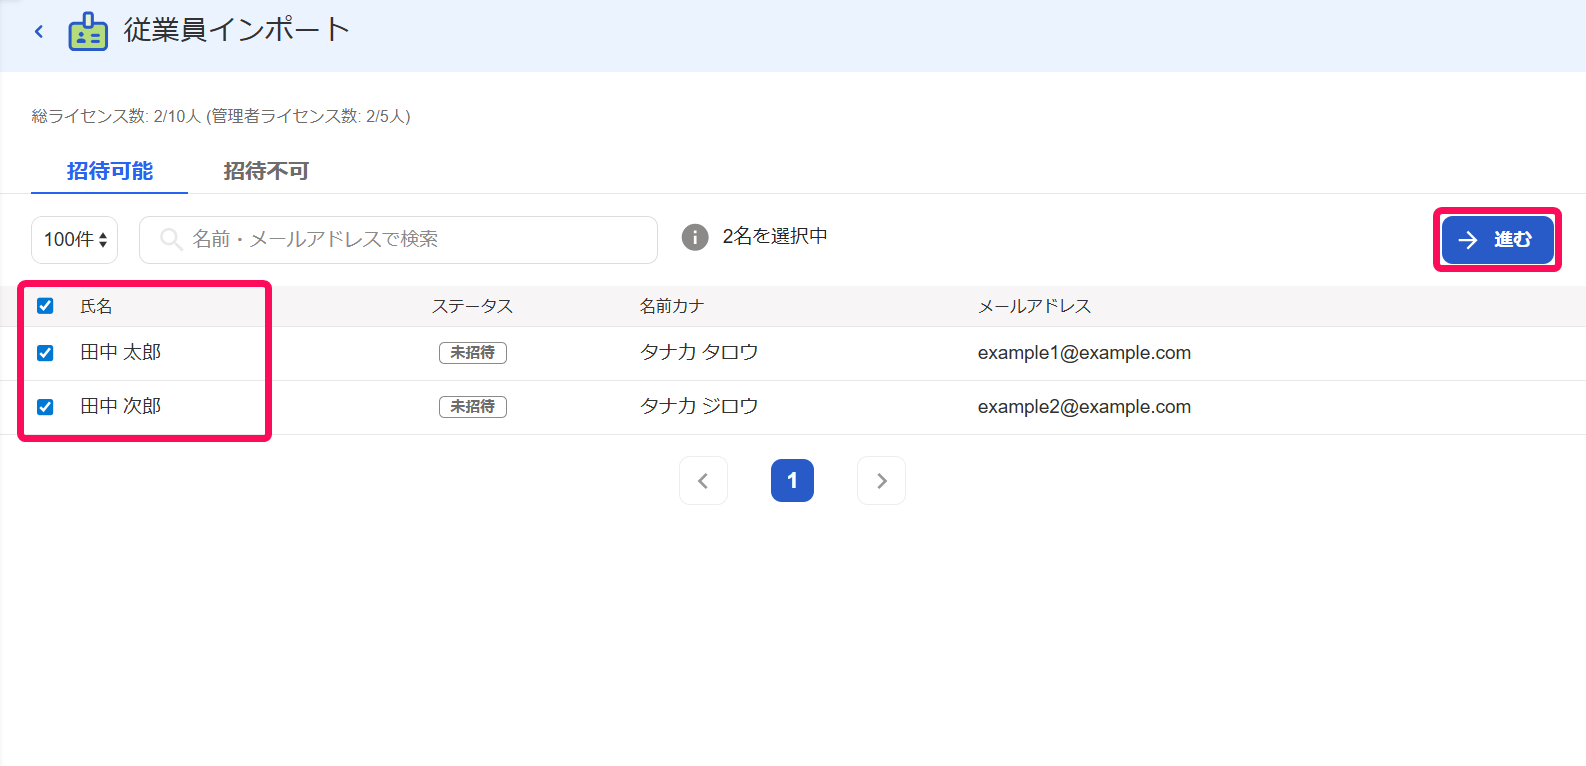
Task: Click 未招待 badge in 田中 太郎 row
Action: tap(473, 353)
